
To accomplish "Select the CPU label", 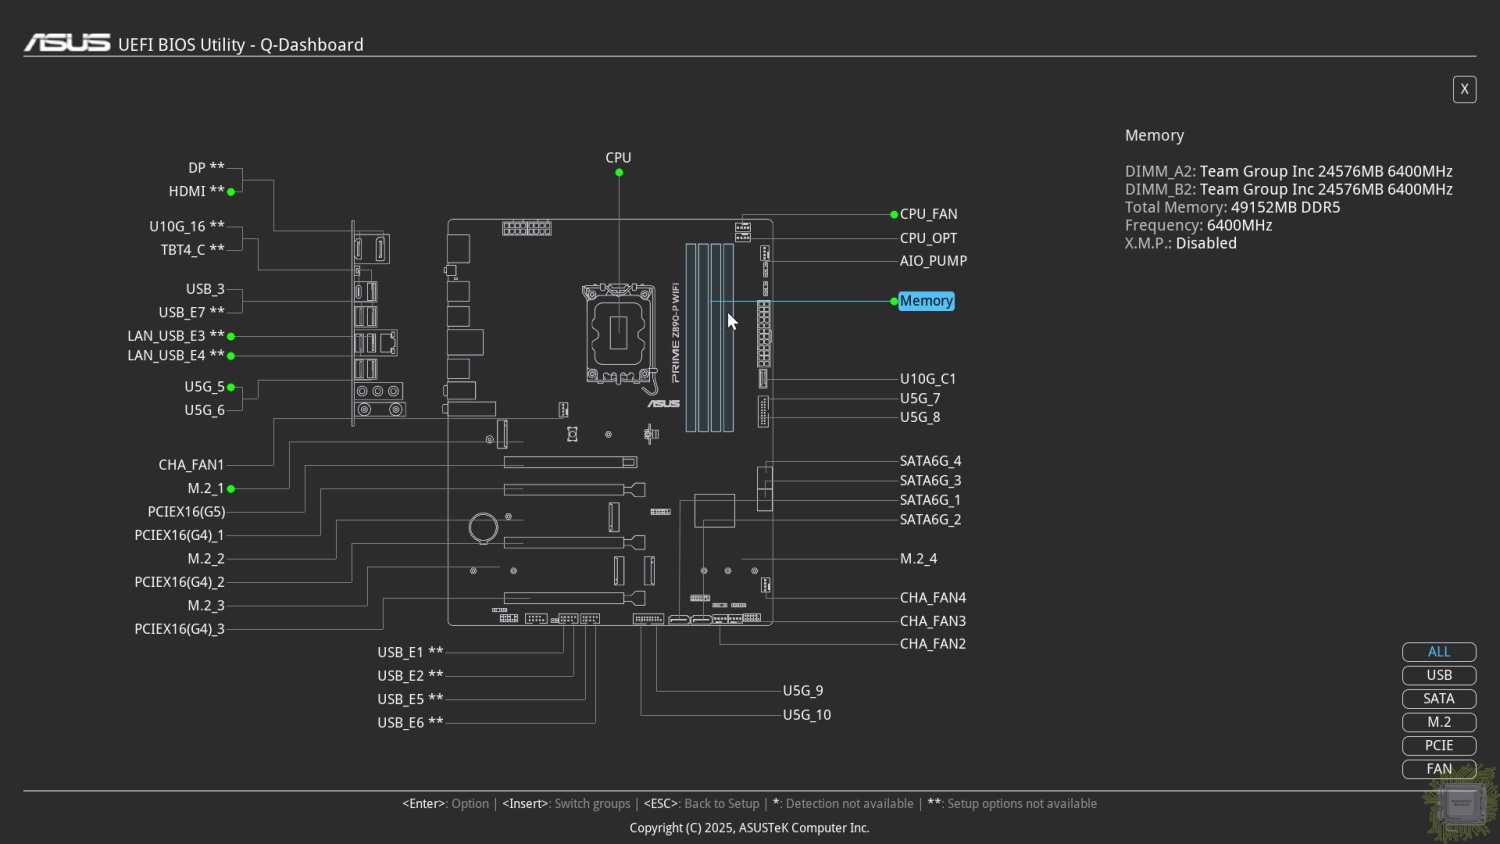I will (618, 158).
